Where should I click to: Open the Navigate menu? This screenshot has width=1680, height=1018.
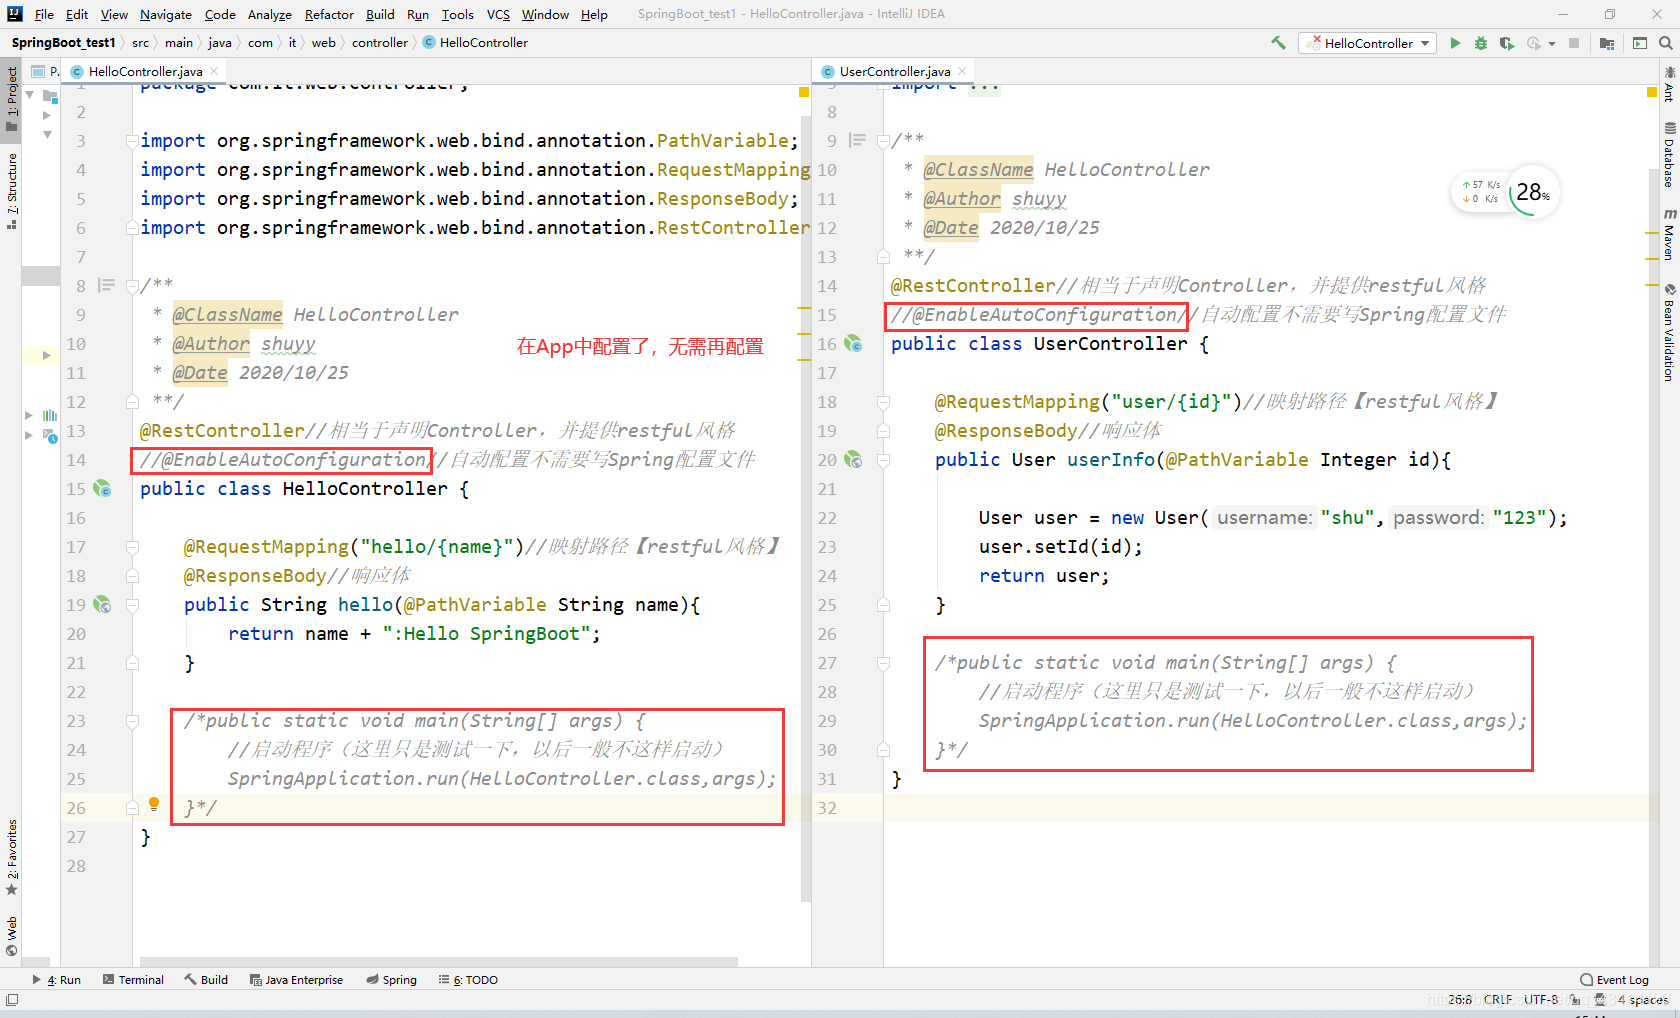[166, 14]
